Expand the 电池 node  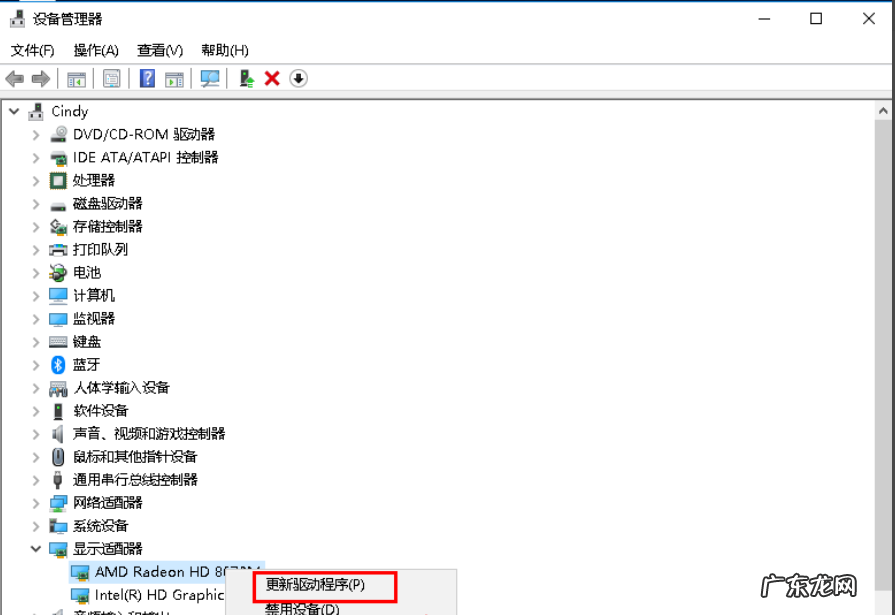pos(36,273)
